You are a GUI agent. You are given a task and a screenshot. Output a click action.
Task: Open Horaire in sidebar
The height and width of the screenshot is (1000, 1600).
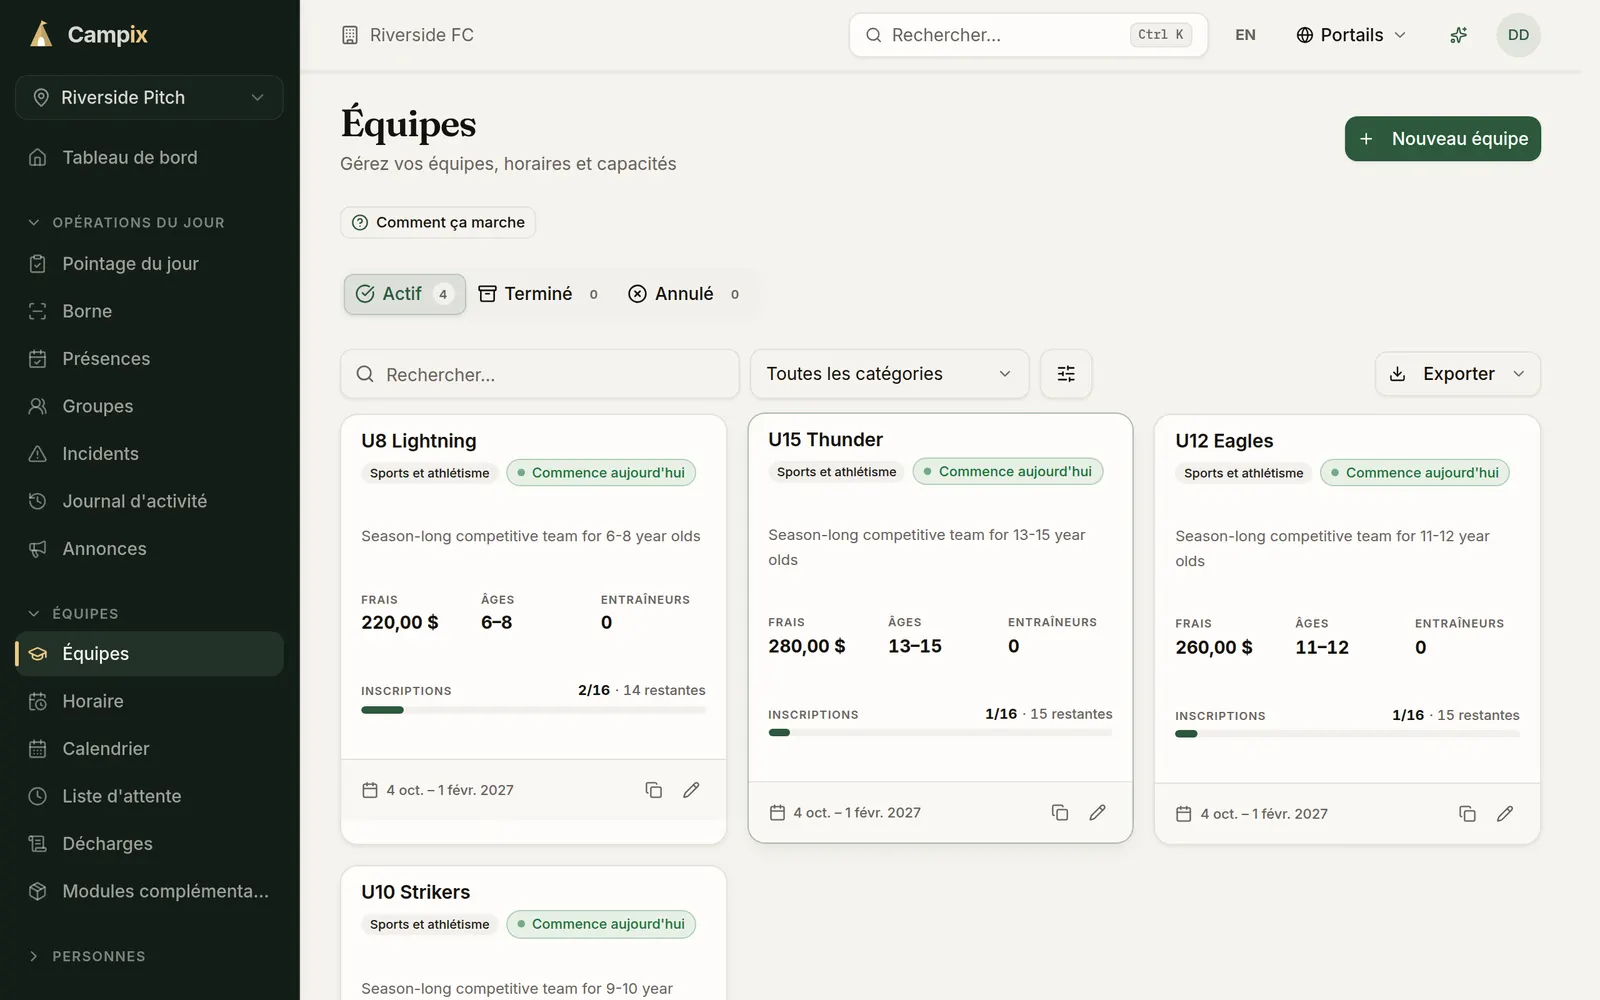150,701
